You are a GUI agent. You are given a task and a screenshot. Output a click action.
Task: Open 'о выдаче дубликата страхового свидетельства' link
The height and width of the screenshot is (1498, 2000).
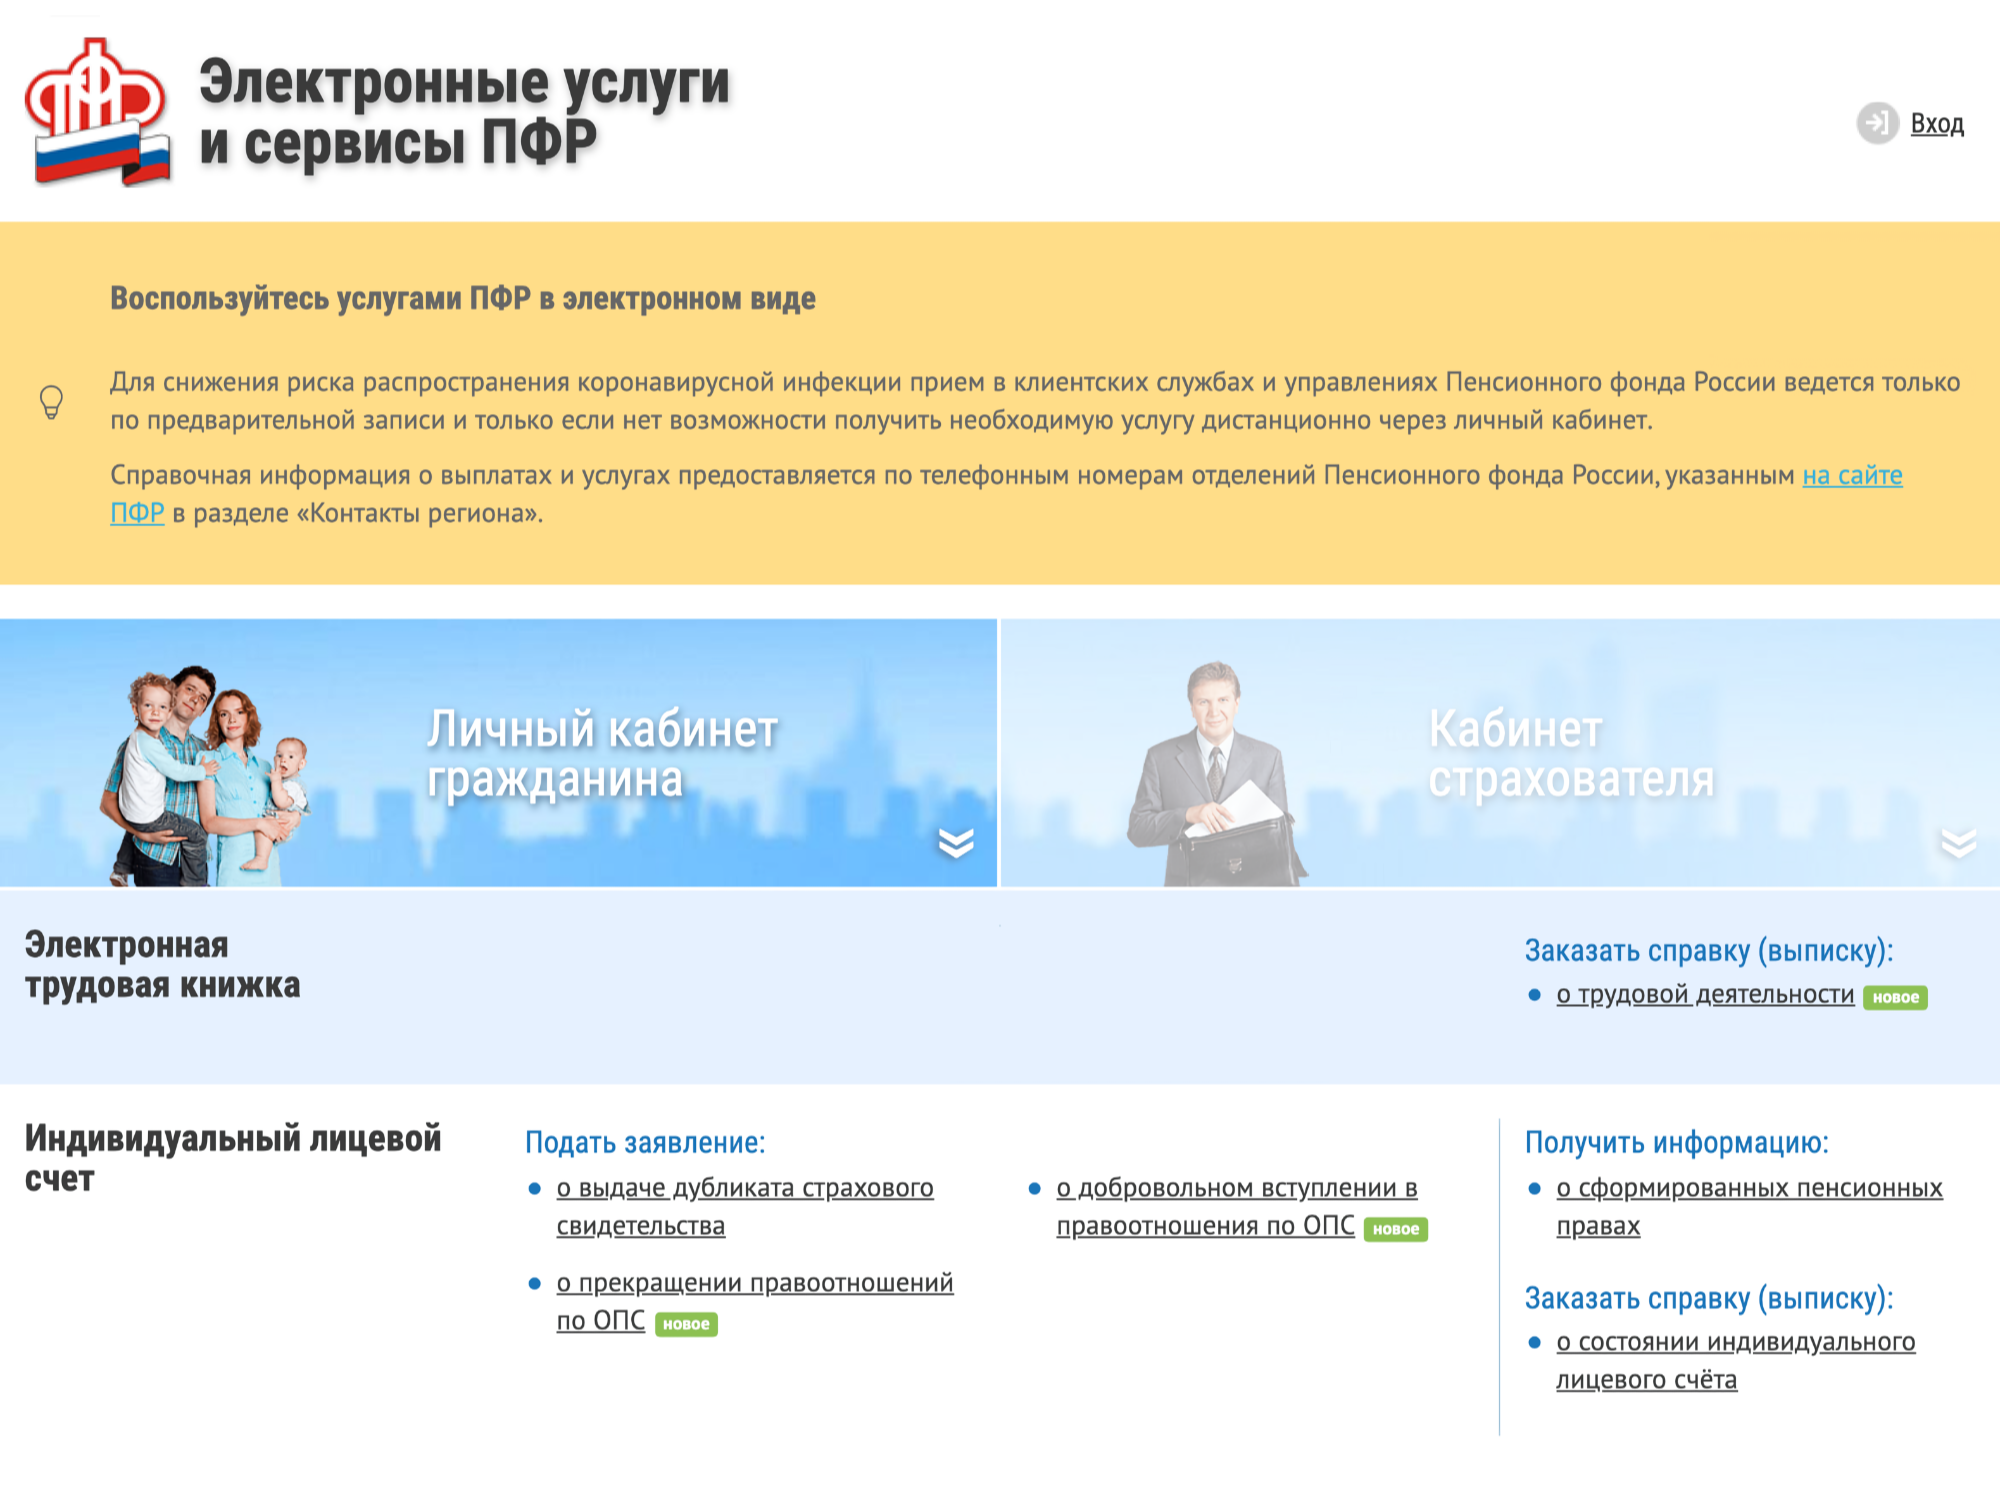coord(745,1207)
